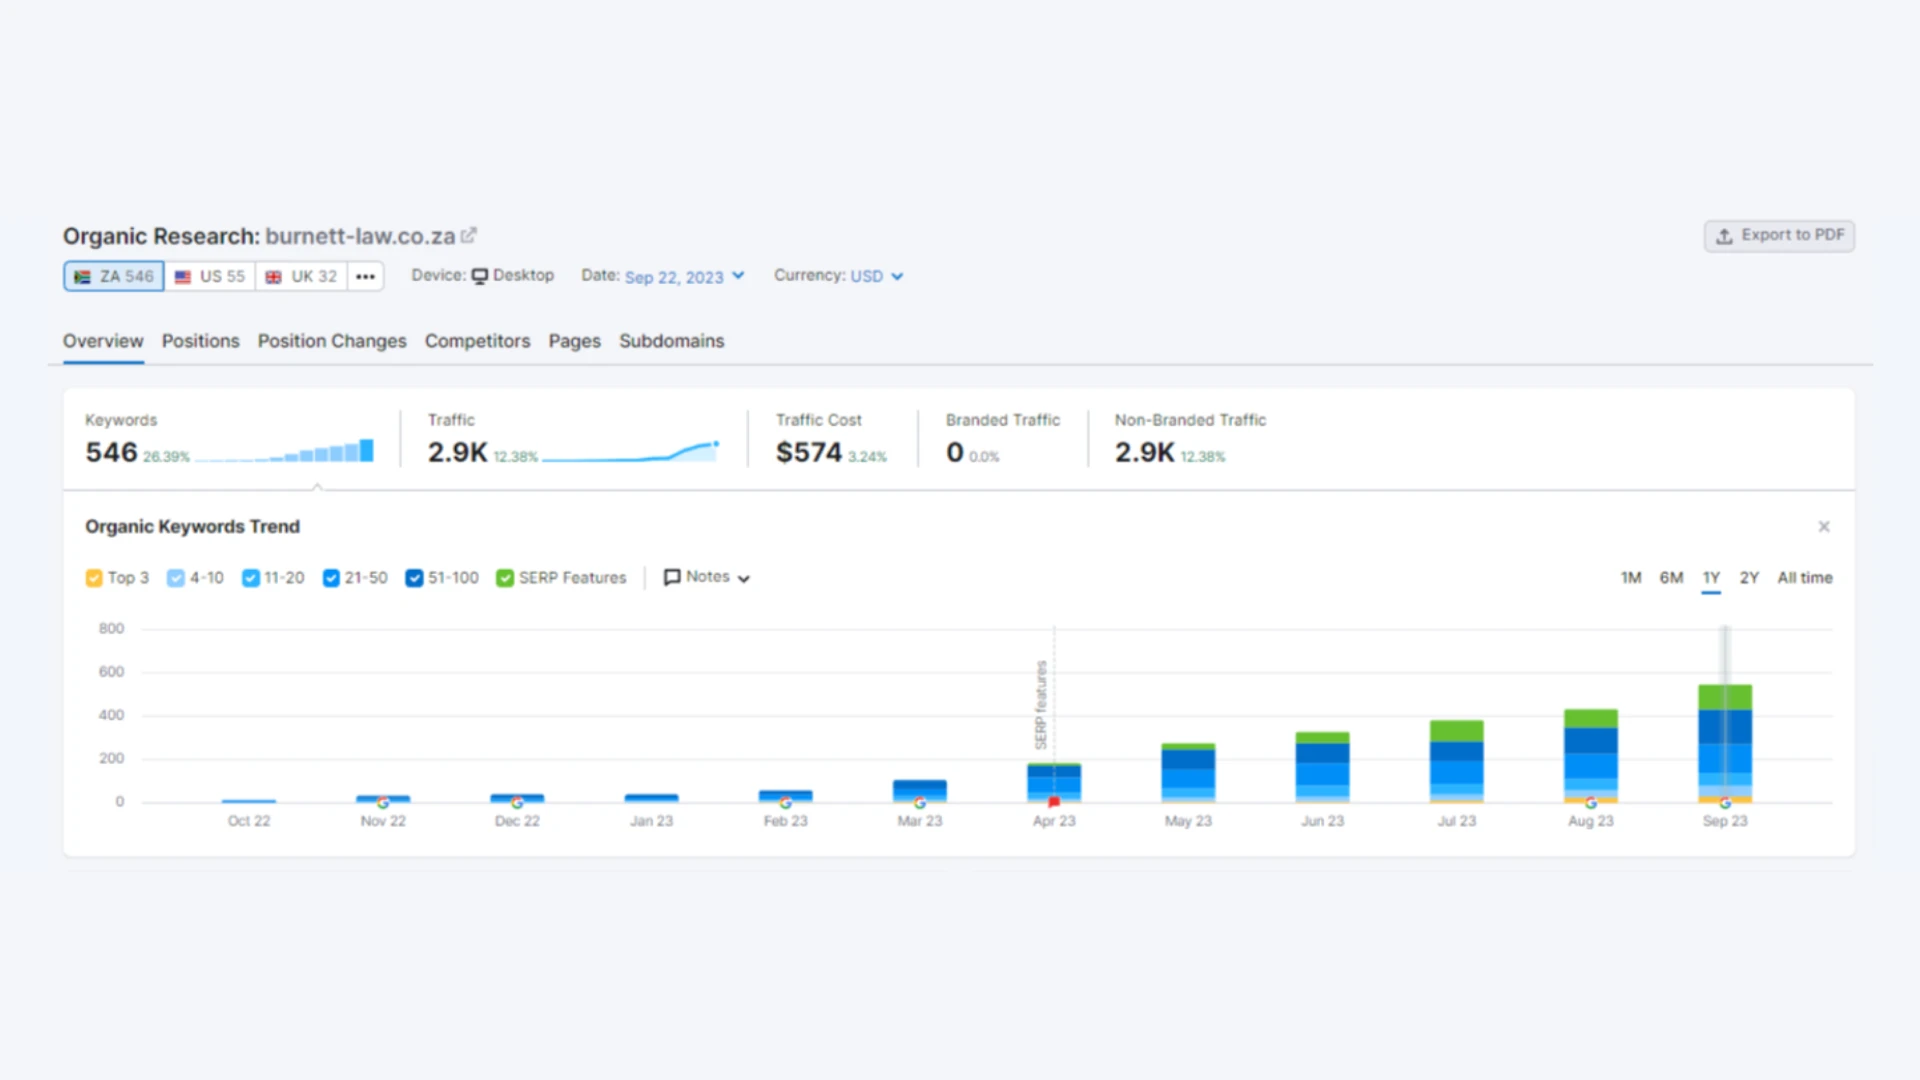This screenshot has width=1920, height=1080.
Task: Switch to the Positions tab
Action: [x=201, y=341]
